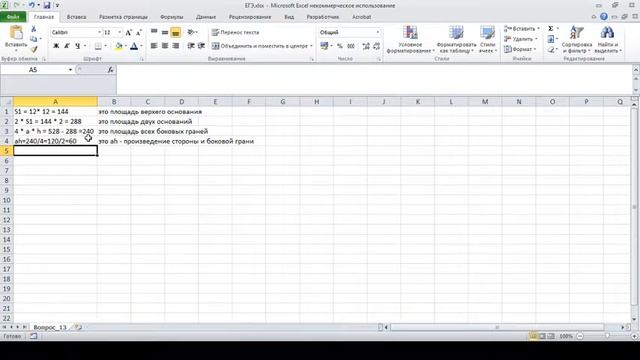The height and width of the screenshot is (360, 640).
Task: Open the font name Calibri dropdown
Action: (x=99, y=32)
